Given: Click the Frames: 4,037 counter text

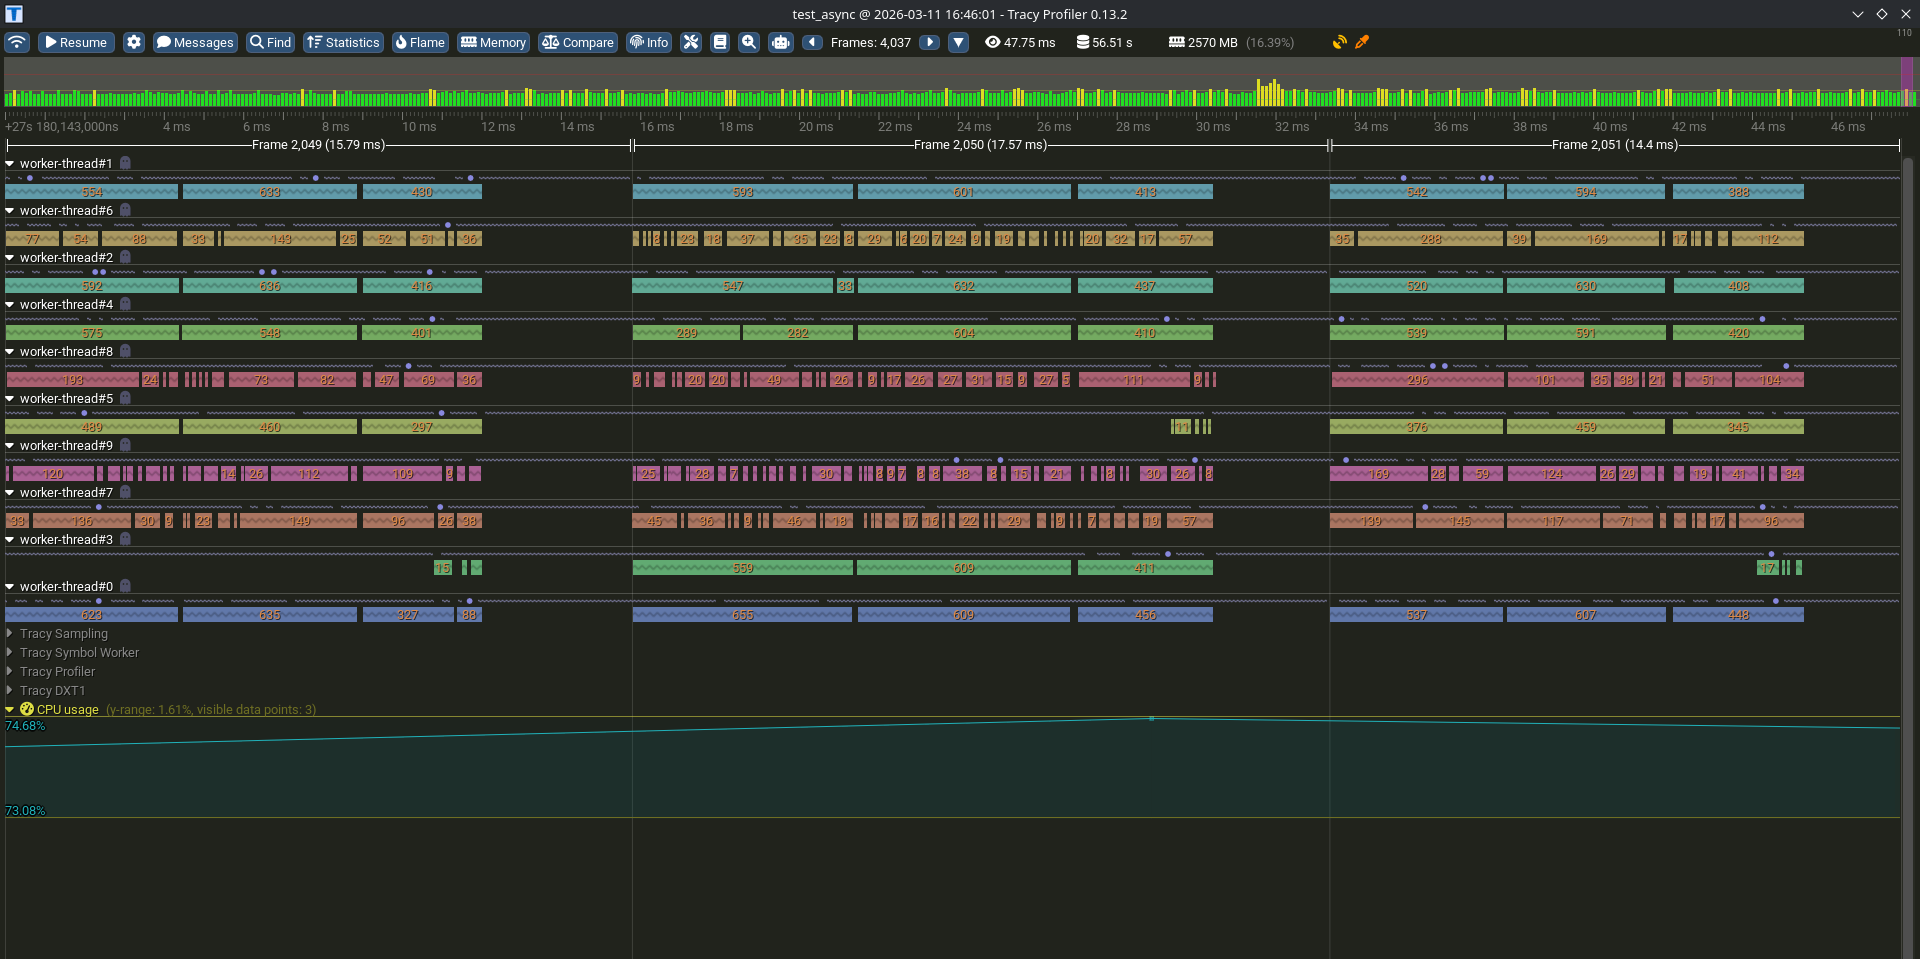Looking at the screenshot, I should point(871,42).
